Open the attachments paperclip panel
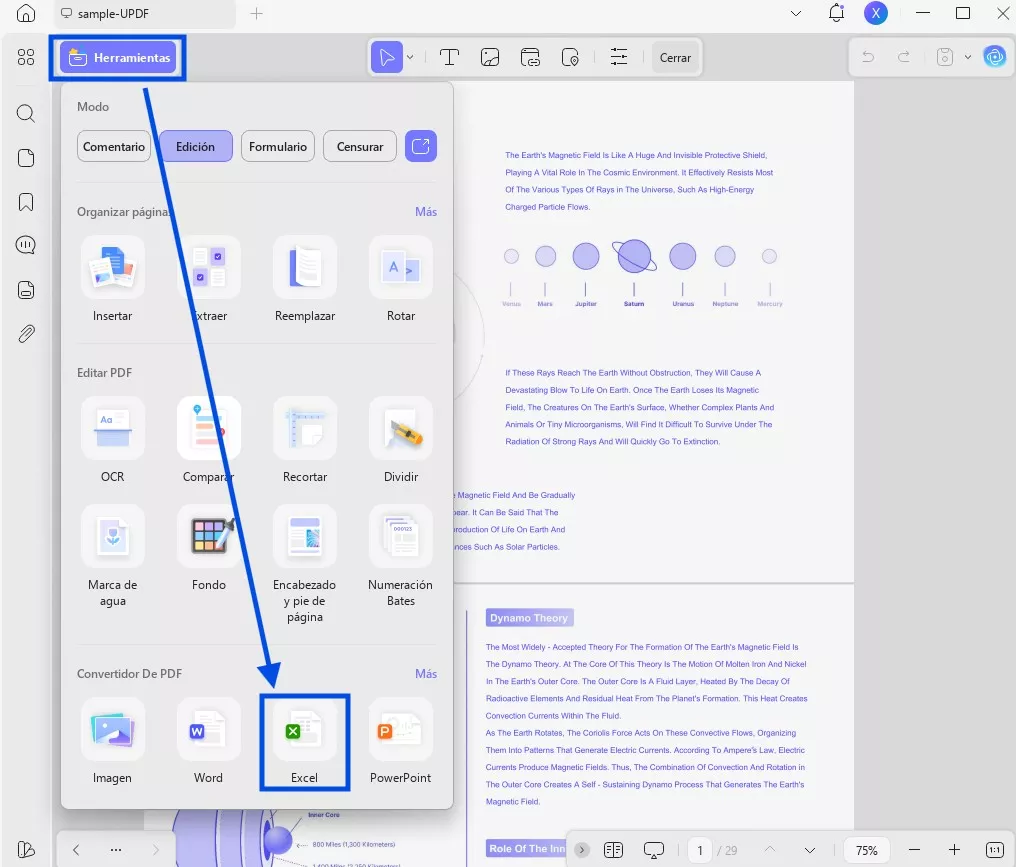The width and height of the screenshot is (1016, 867). [x=26, y=334]
